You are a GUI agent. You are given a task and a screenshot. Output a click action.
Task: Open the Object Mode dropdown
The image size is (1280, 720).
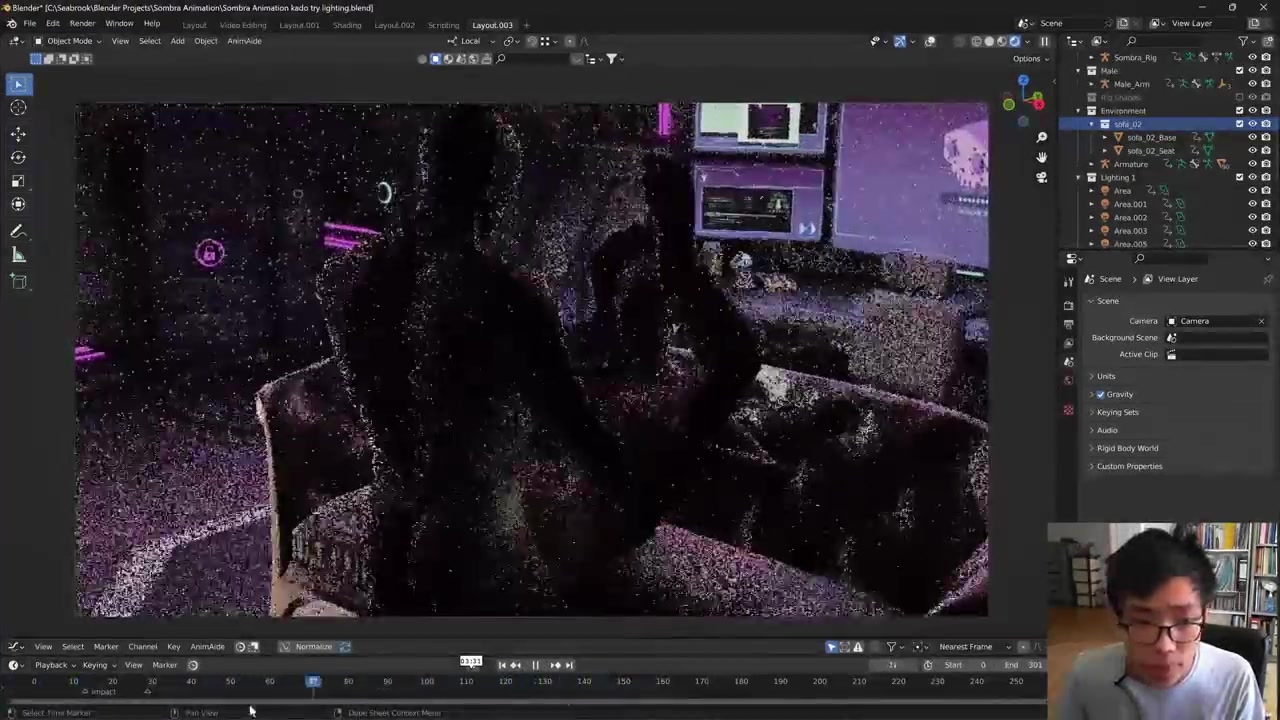pyautogui.click(x=68, y=41)
